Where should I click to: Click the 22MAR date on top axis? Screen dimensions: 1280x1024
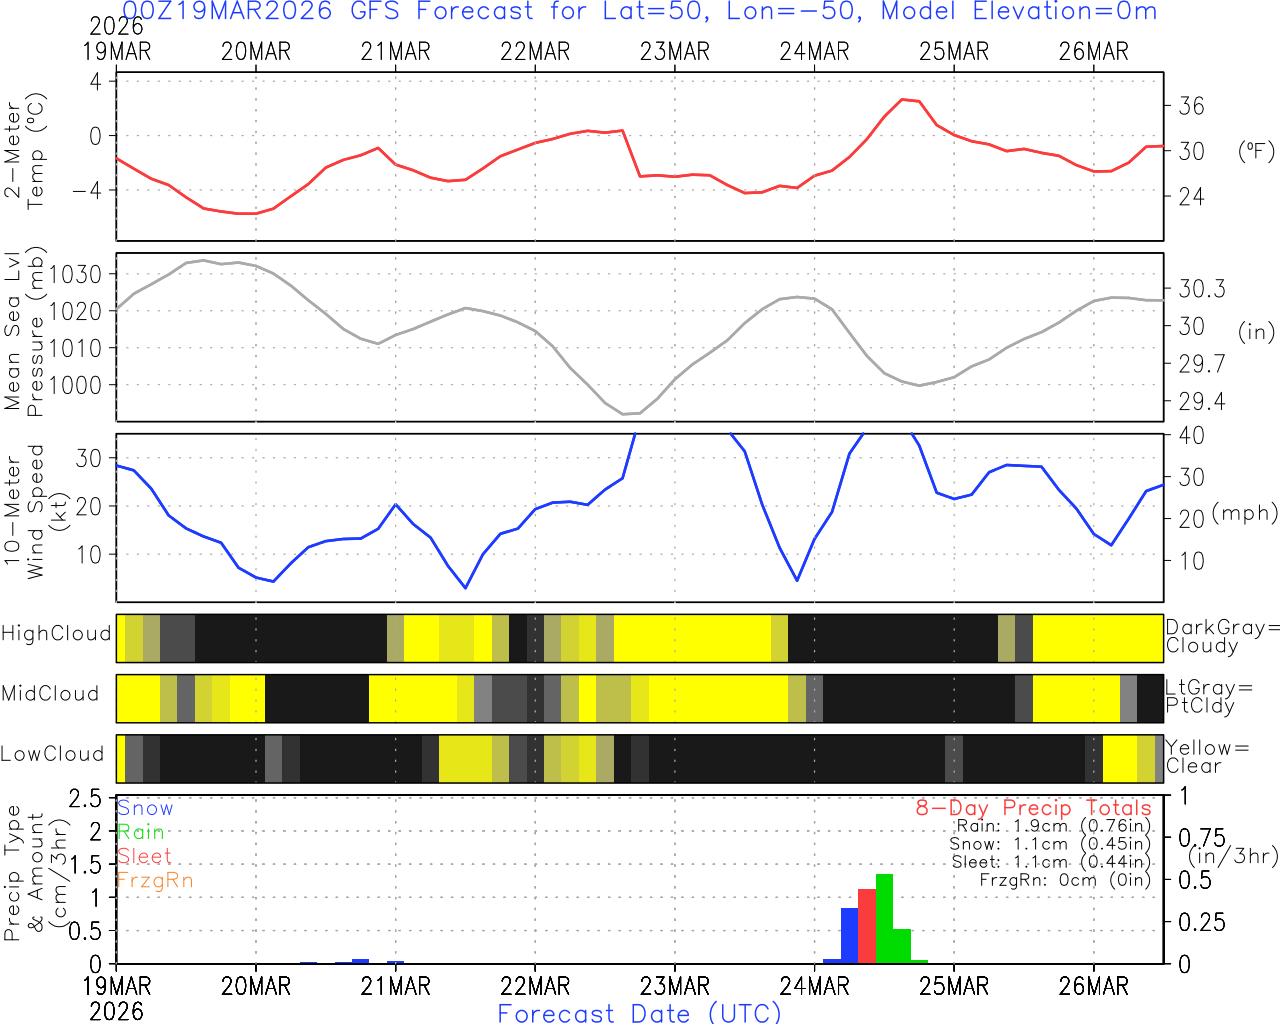535,52
